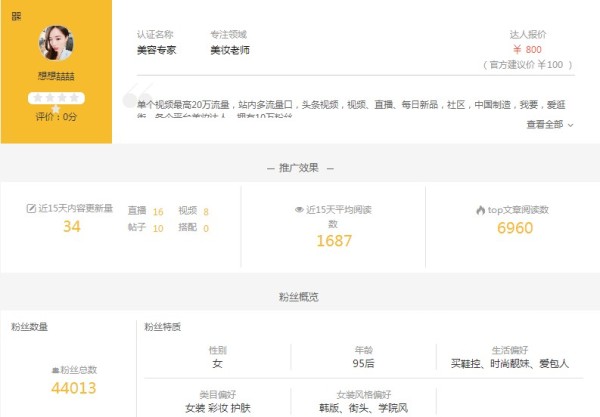This screenshot has height=417, width=600.
Task: Expand the description with '查看全部'
Action: [545, 124]
